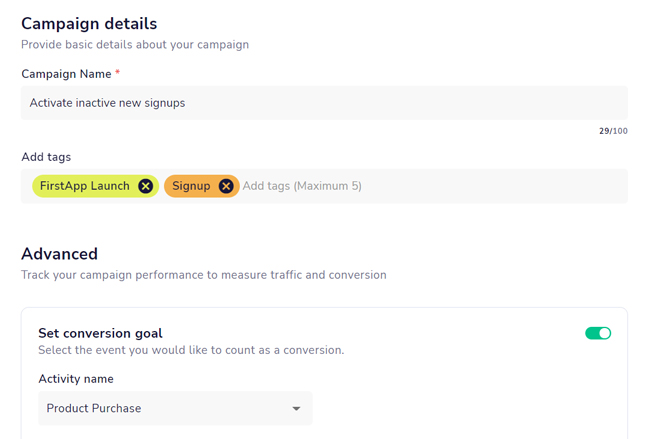Focus the Campaign Name text field
This screenshot has width=650, height=439.
pyautogui.click(x=324, y=103)
